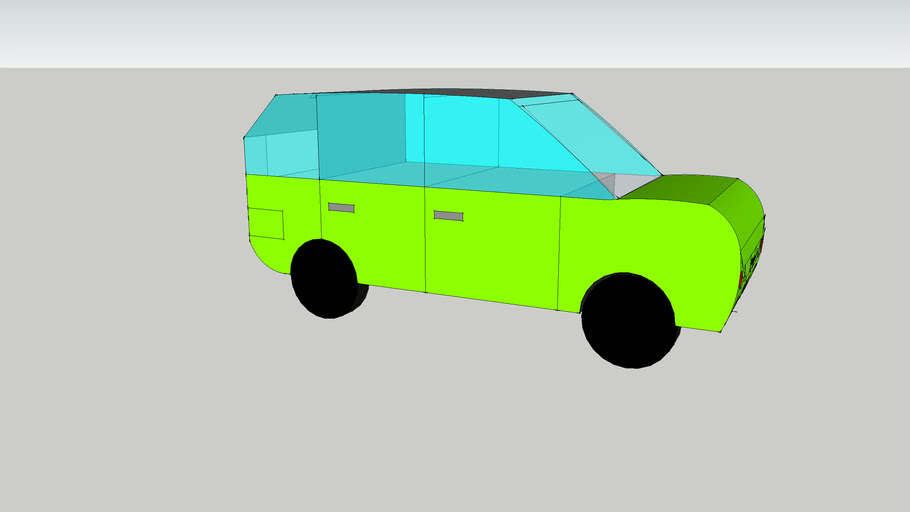Click the pale sky above the horizon
Viewport: 910px width, 512px height.
[450, 30]
